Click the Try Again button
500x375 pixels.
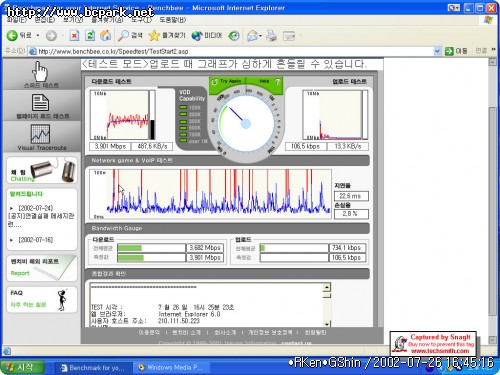click(227, 81)
